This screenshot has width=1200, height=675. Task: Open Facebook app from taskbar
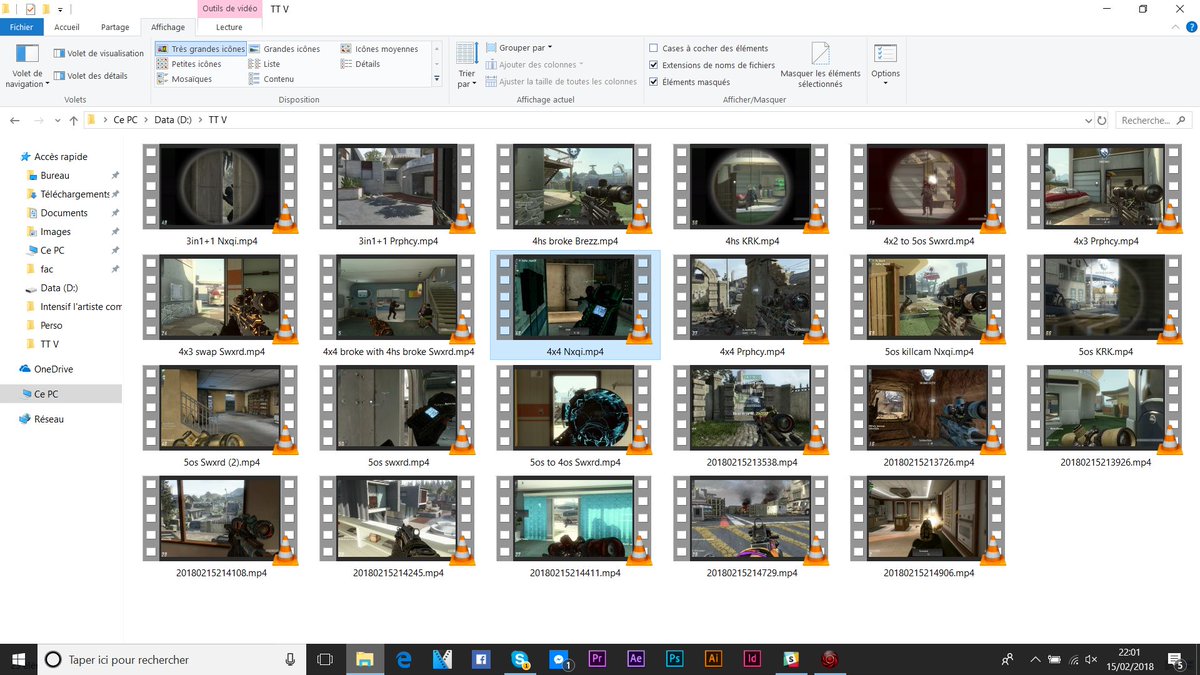coord(481,659)
